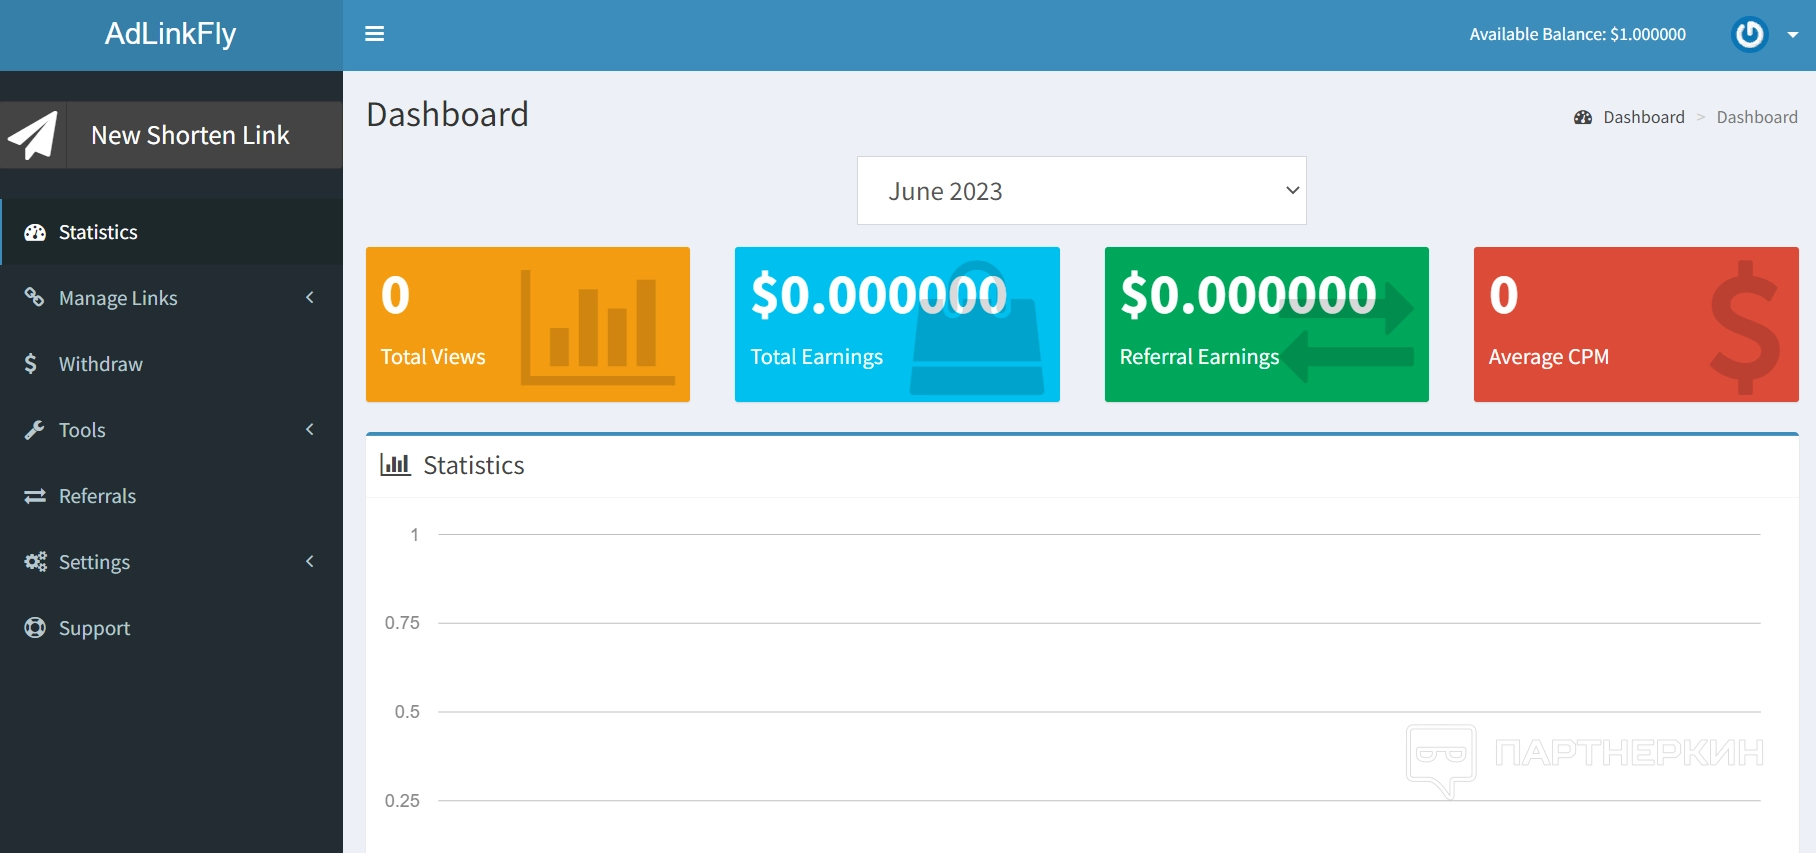Click the last Dashboard breadcrumb text

click(x=1757, y=117)
